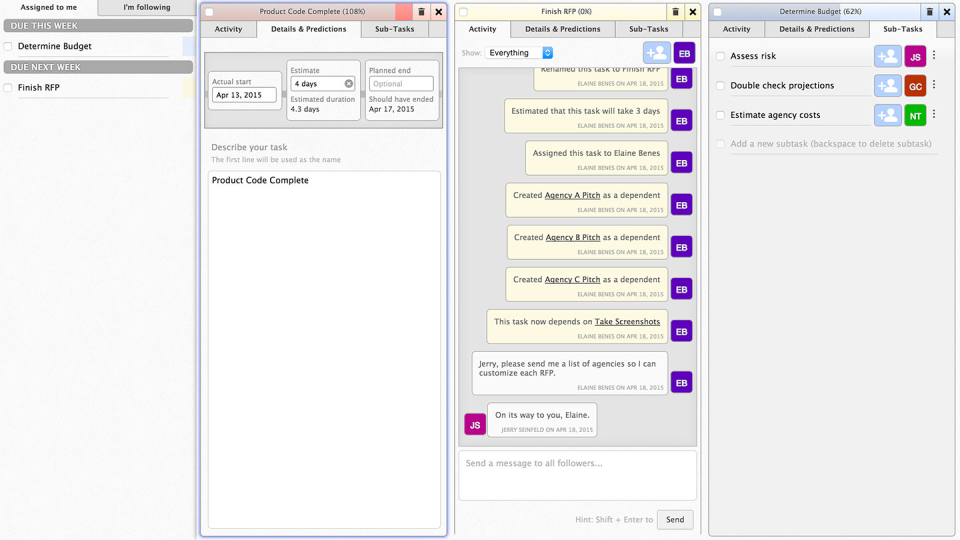This screenshot has width=960, height=540.
Task: Open more options for Double check projections
Action: (934, 84)
